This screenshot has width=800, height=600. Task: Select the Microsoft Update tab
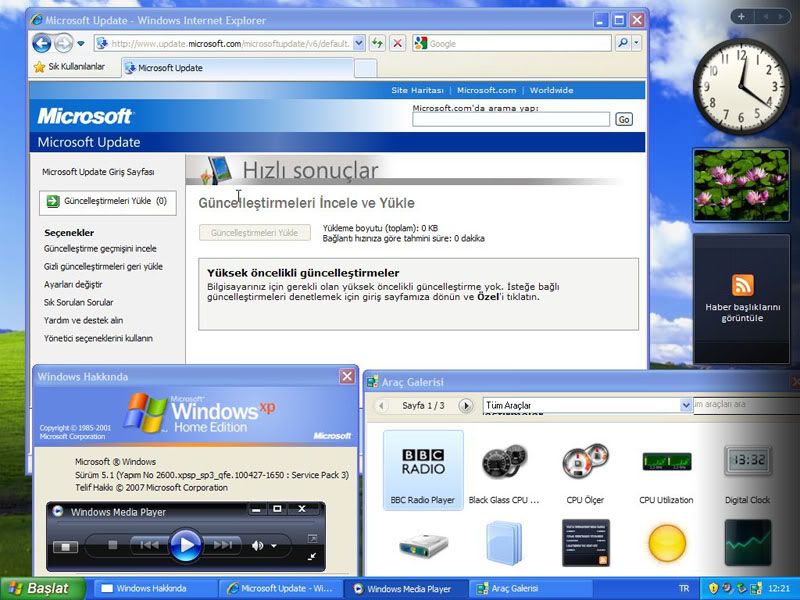coord(237,68)
